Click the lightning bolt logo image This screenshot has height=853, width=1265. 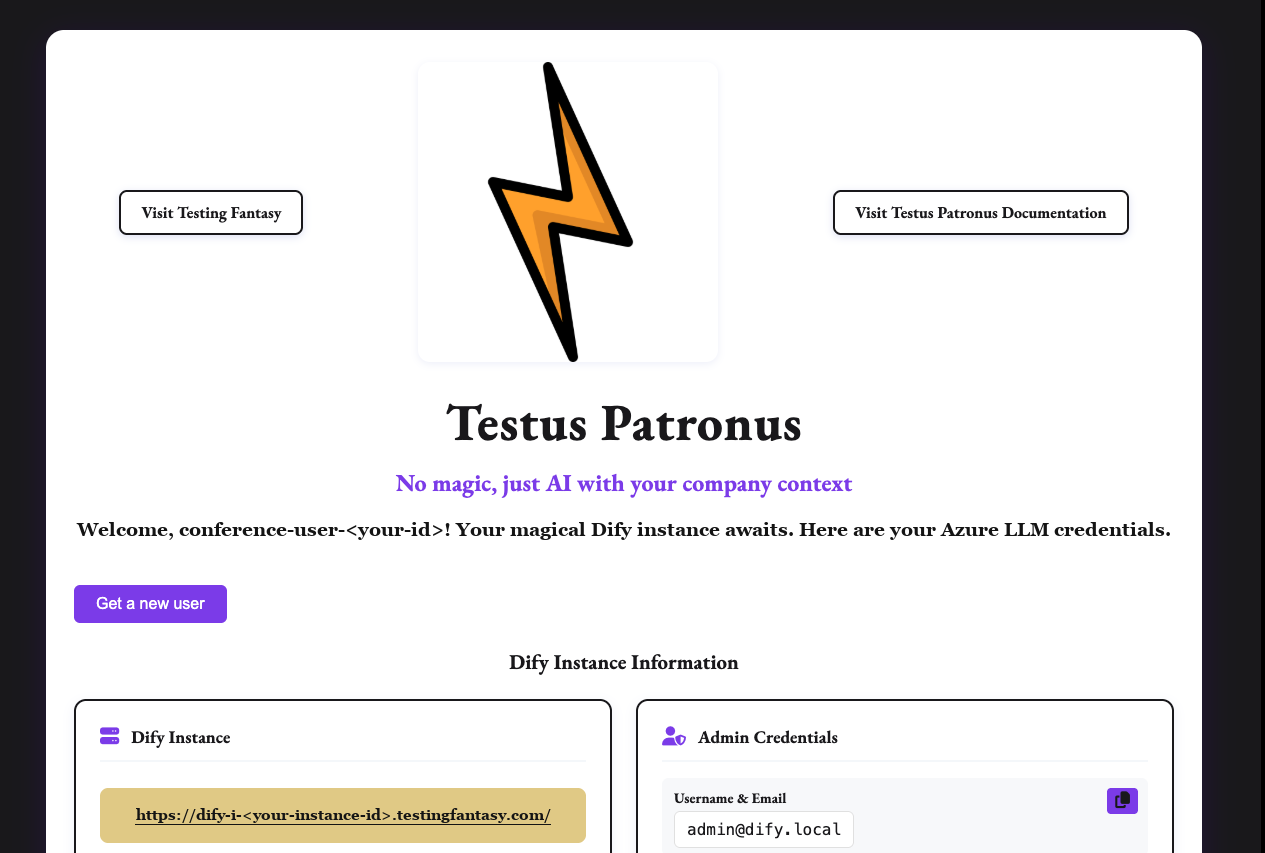[x=568, y=212]
